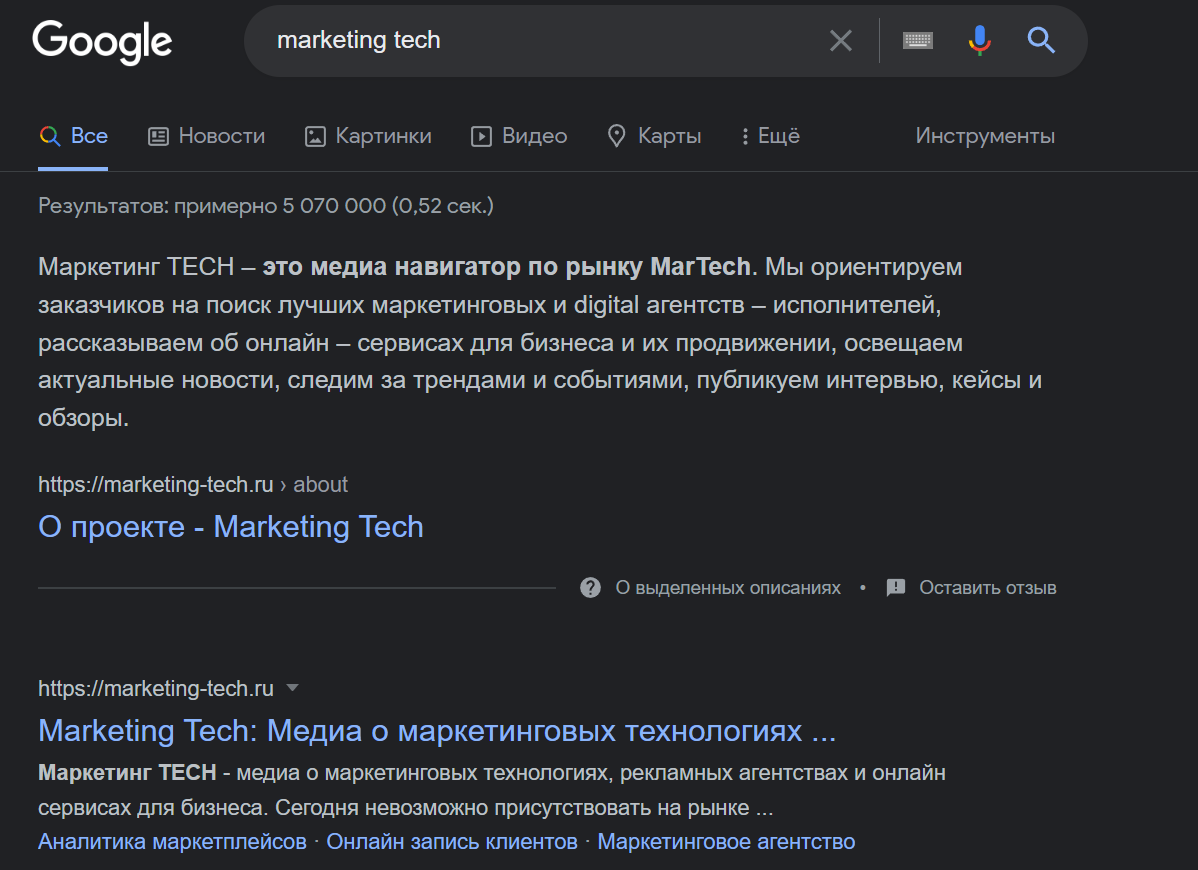Screen dimensions: 1198x870
Task: Click the Результатов: примерно 5 070 000 text
Action: click(266, 206)
